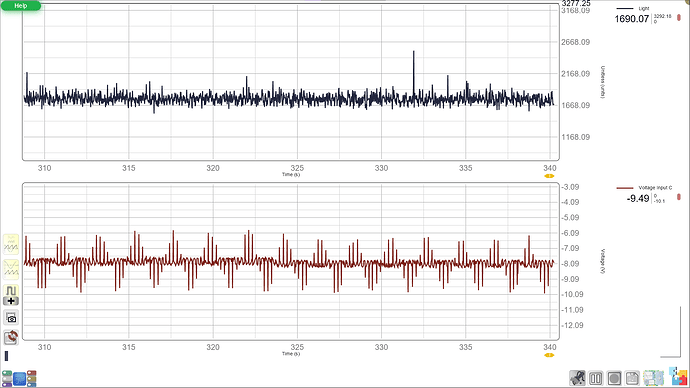Screen dimensions: 690x388
Task: Click the yellow marker under the Light graph
Action: [549, 176]
